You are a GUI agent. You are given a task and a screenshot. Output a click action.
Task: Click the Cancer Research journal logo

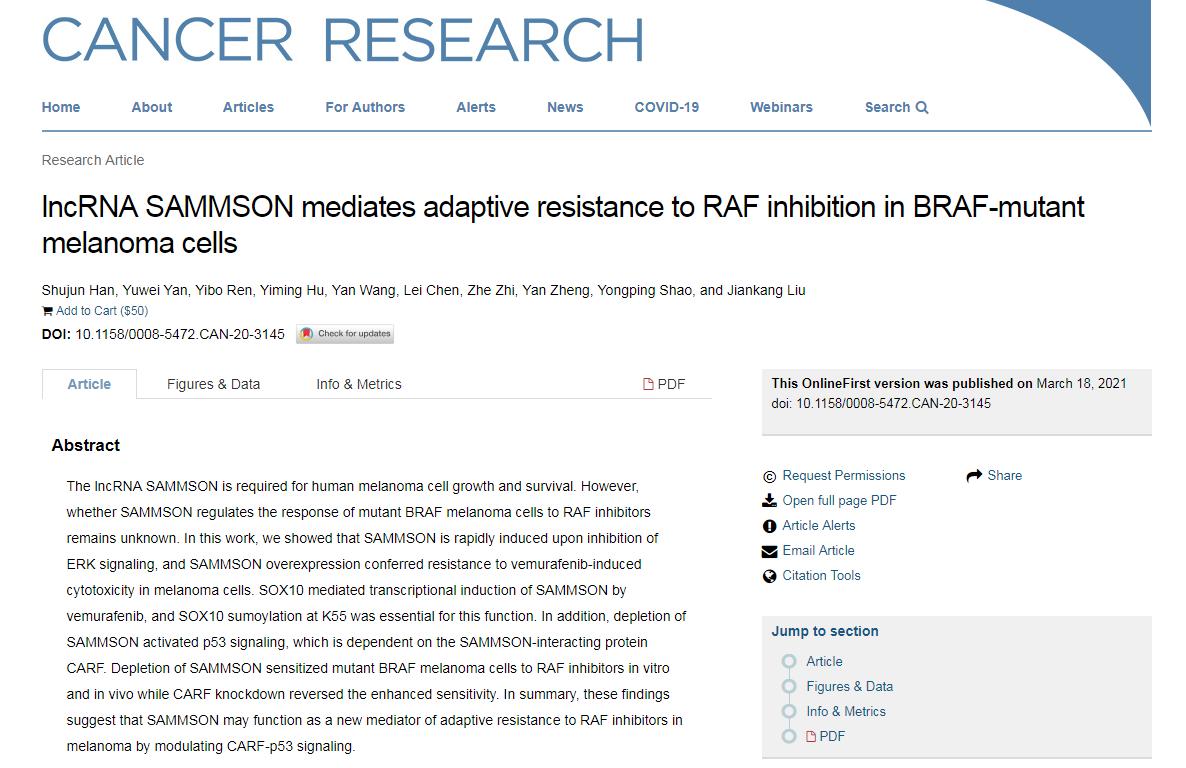(343, 39)
